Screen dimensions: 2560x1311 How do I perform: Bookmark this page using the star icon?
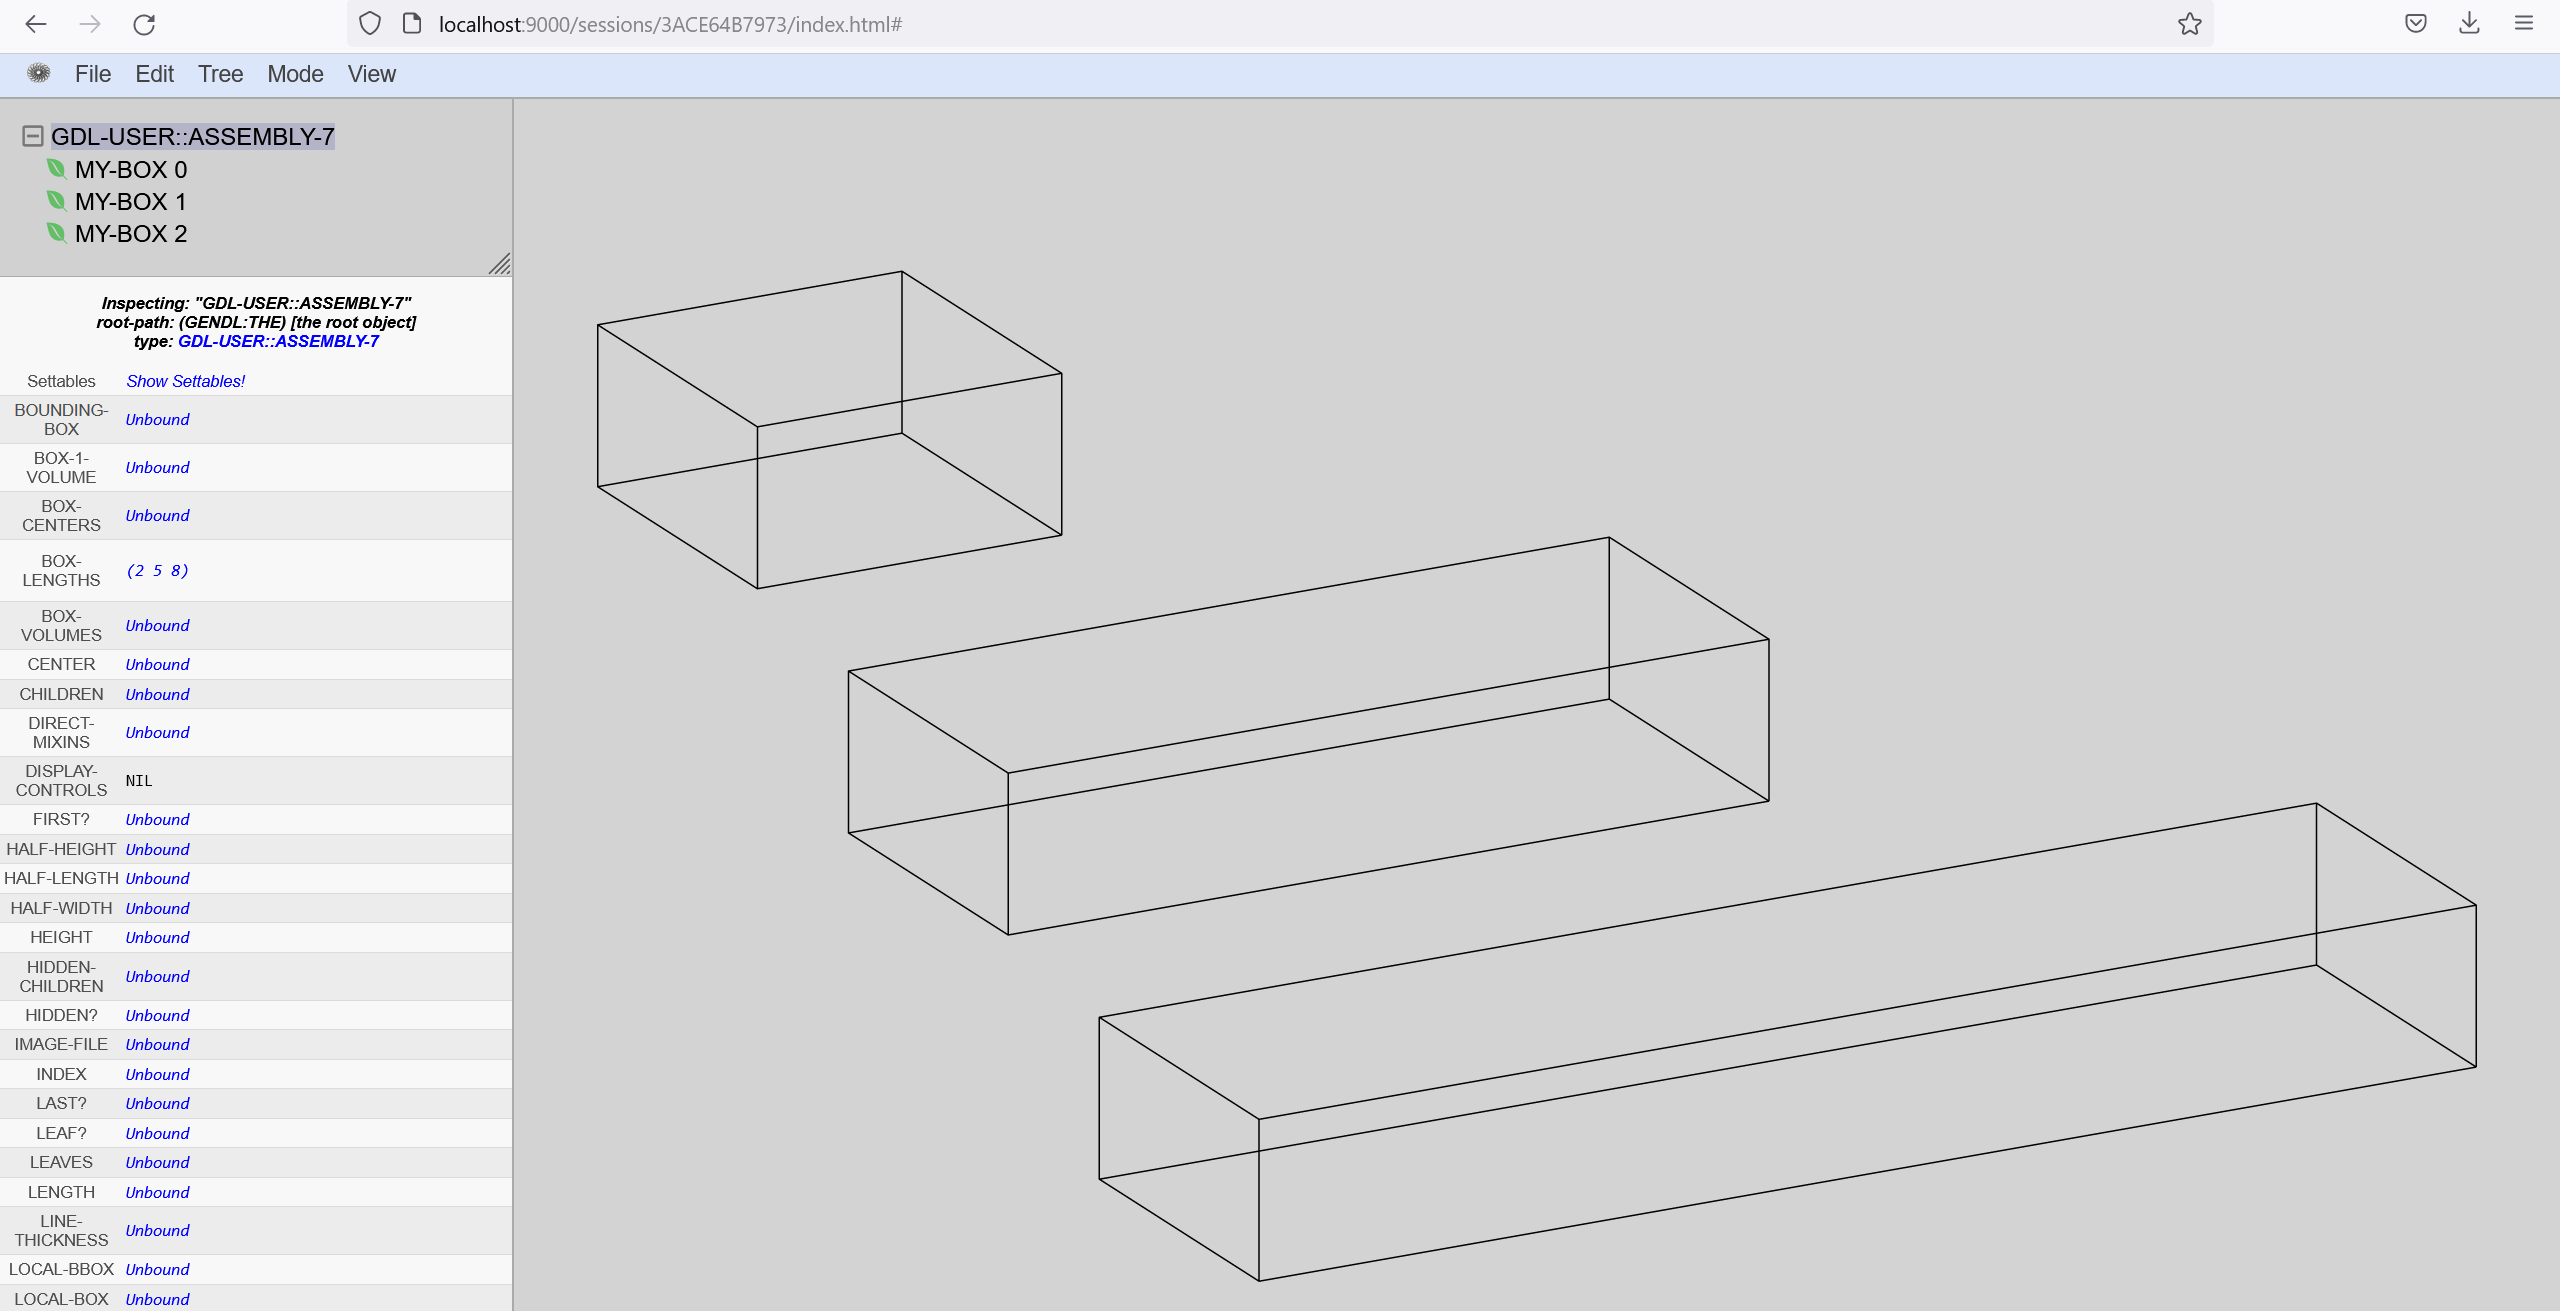pos(2189,24)
